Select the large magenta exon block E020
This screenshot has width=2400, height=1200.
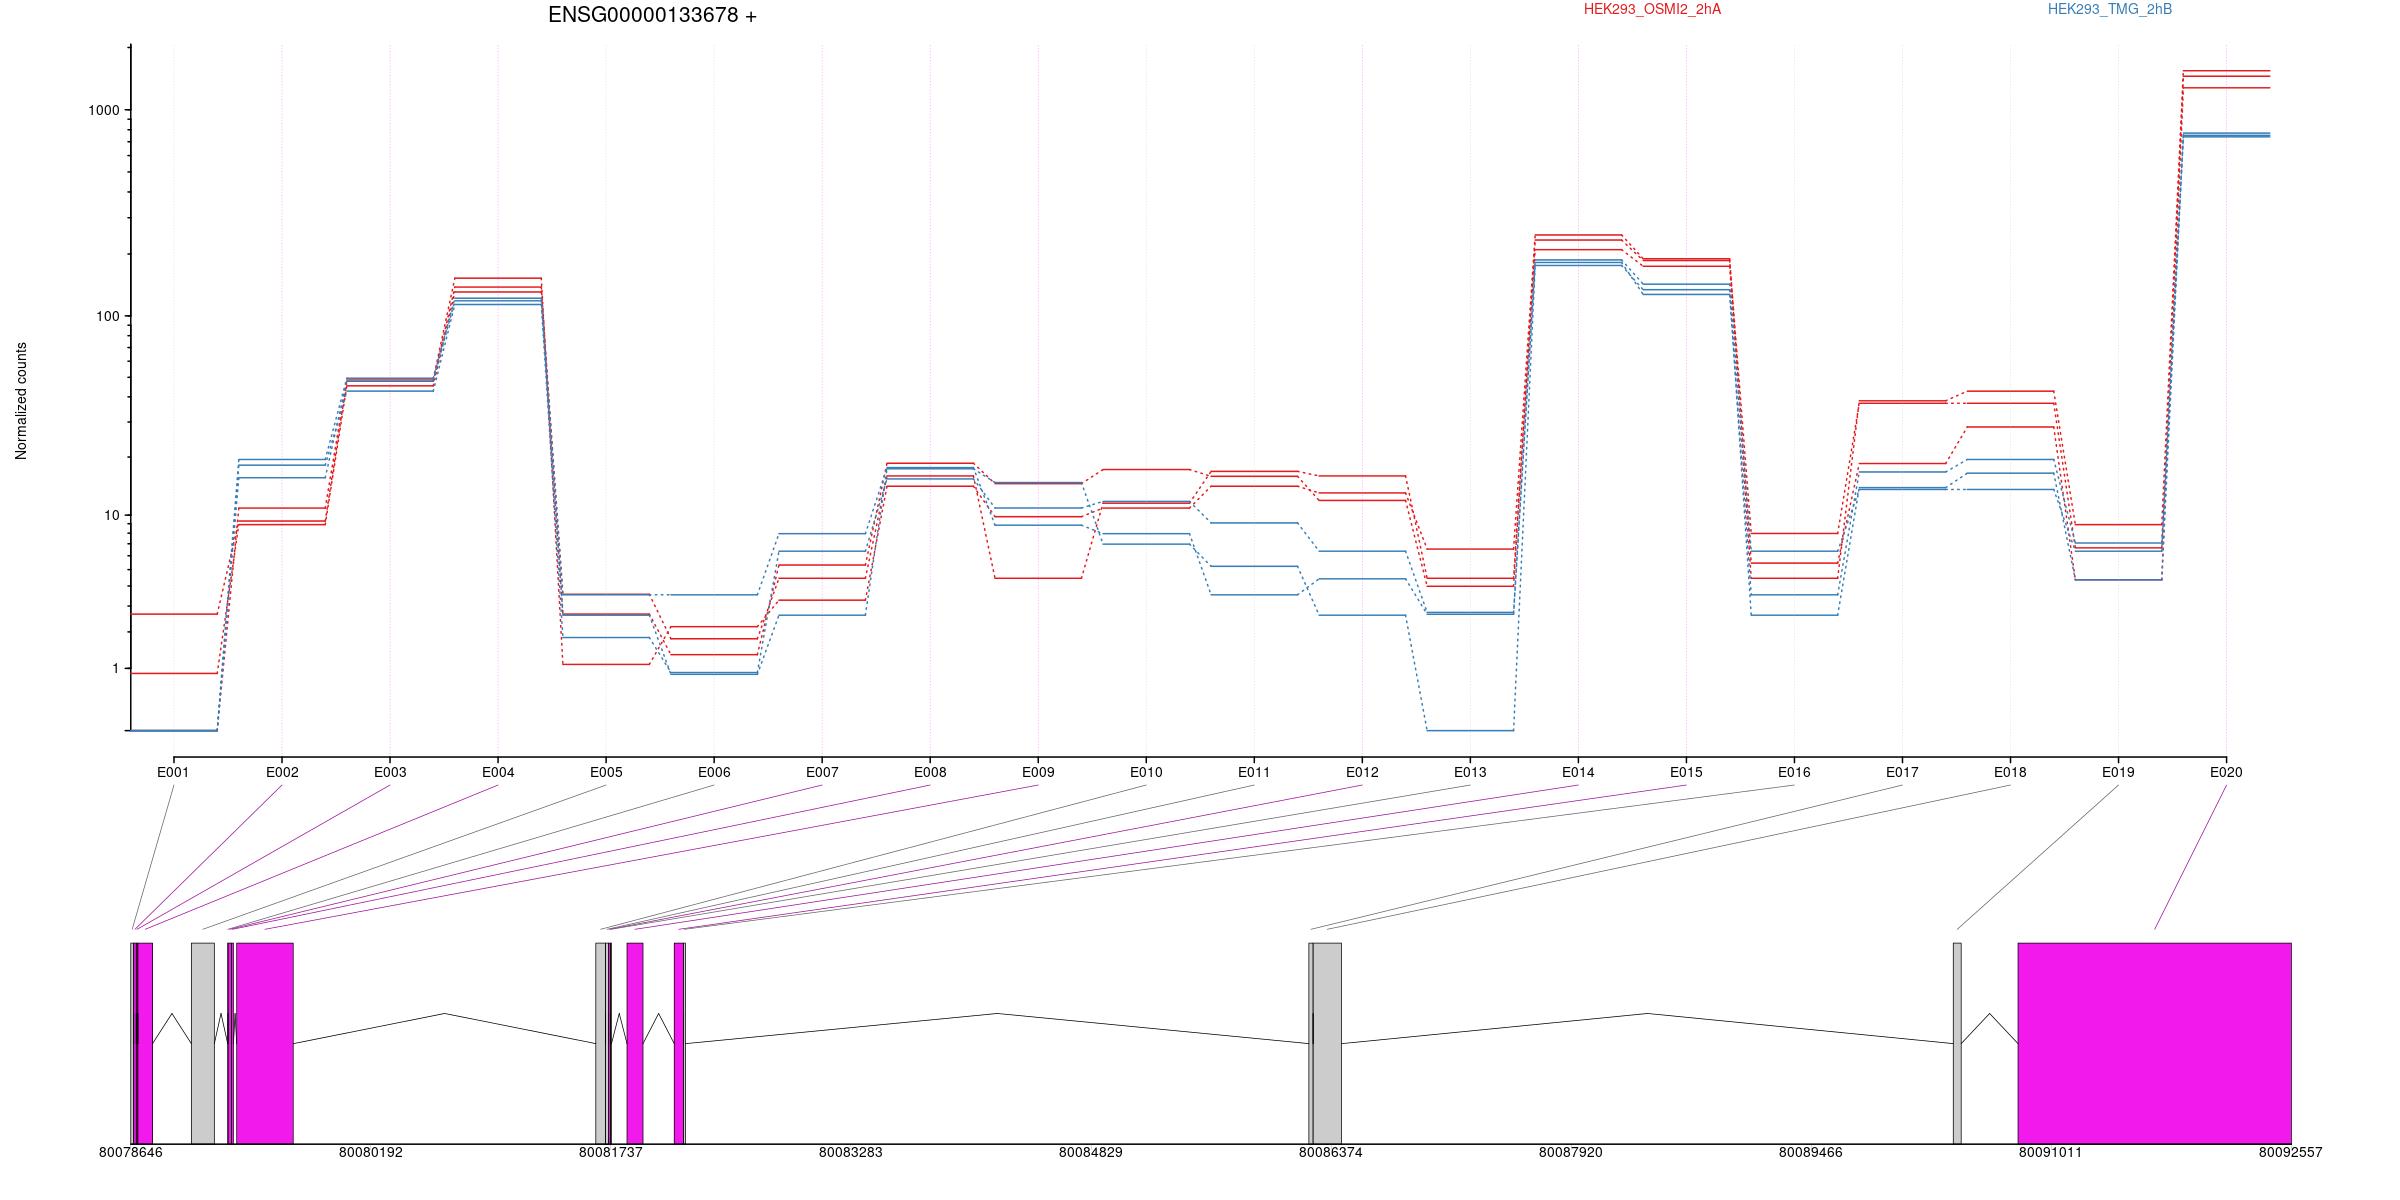pos(2154,1043)
